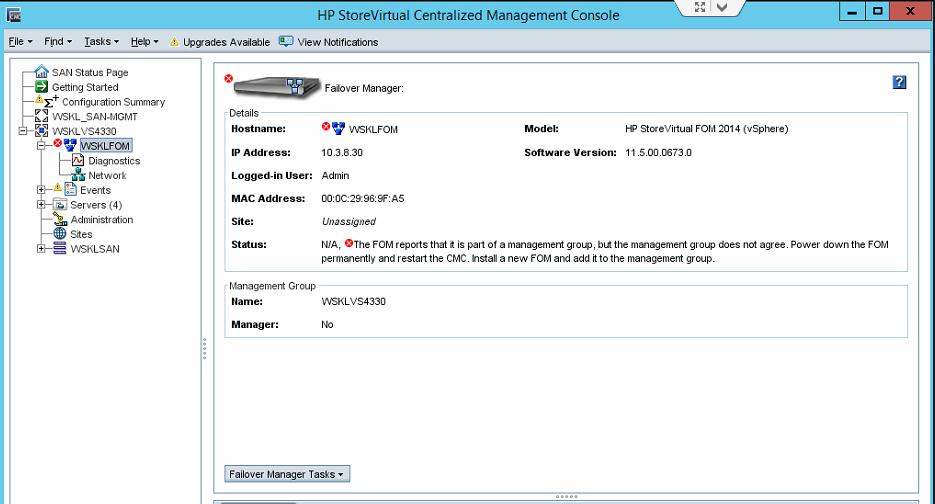Viewport: 935px width, 504px height.
Task: Click the Administration icon in tree
Action: point(60,219)
